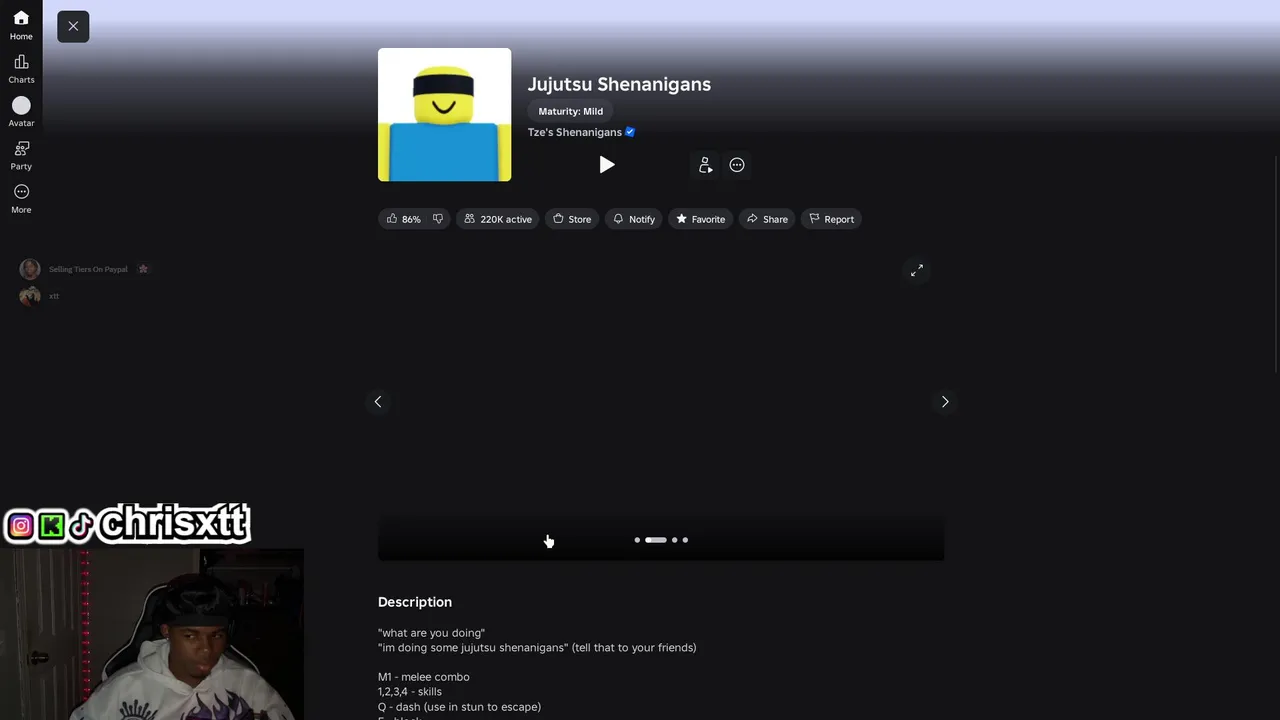The image size is (1280, 720).
Task: Open Party in the sidebar
Action: click(21, 156)
